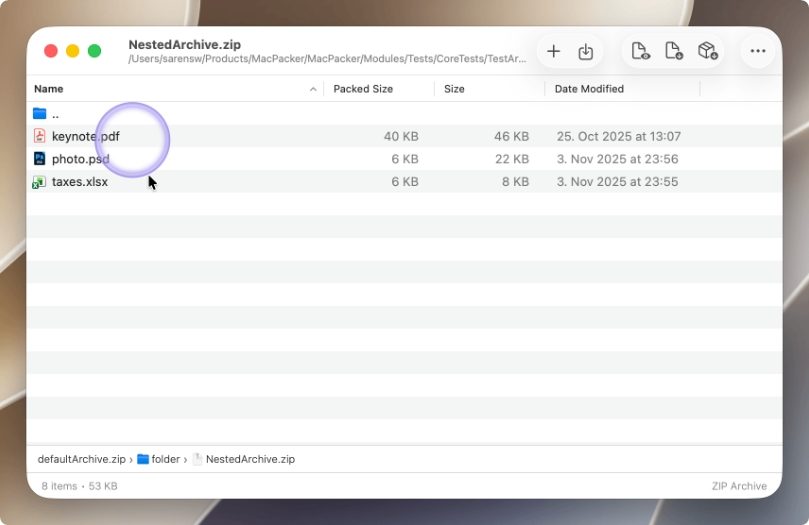This screenshot has height=525, width=809.
Task: Click the 6 KB packed size of taxes.xlsx
Action: (404, 182)
